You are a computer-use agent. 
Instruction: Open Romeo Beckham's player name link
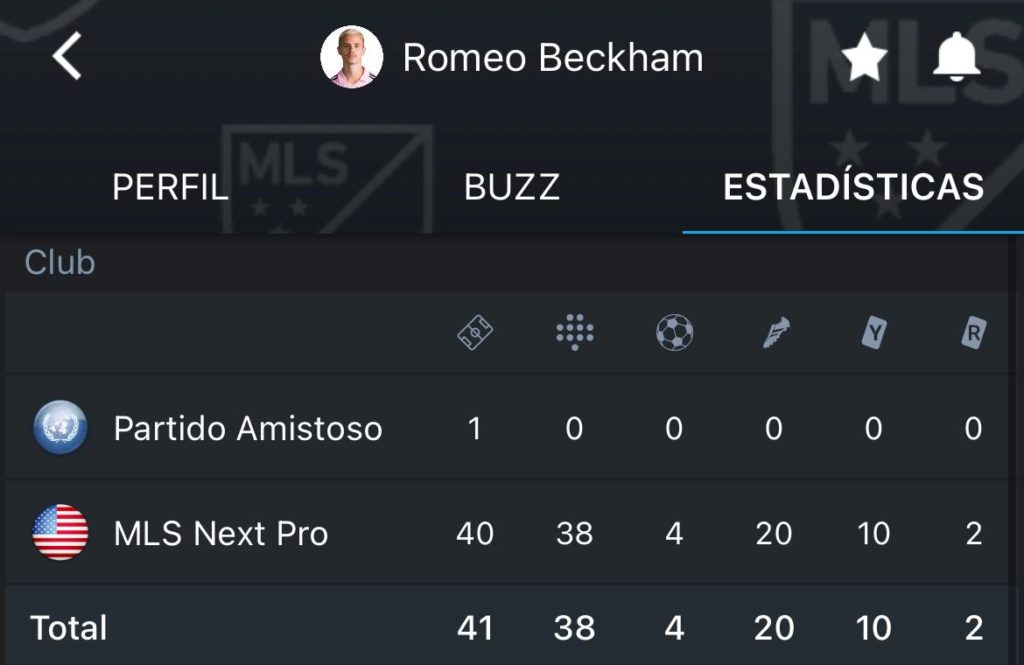pos(552,57)
